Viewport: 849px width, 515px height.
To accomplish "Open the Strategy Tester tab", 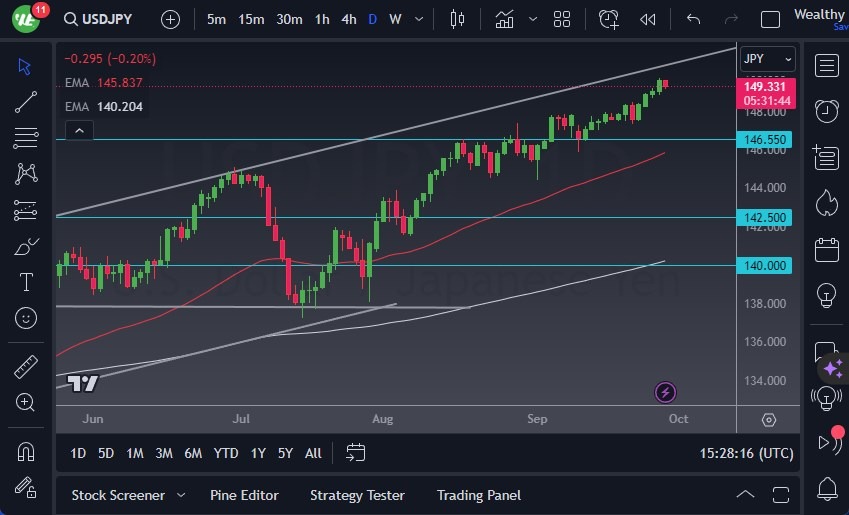I will 357,495.
